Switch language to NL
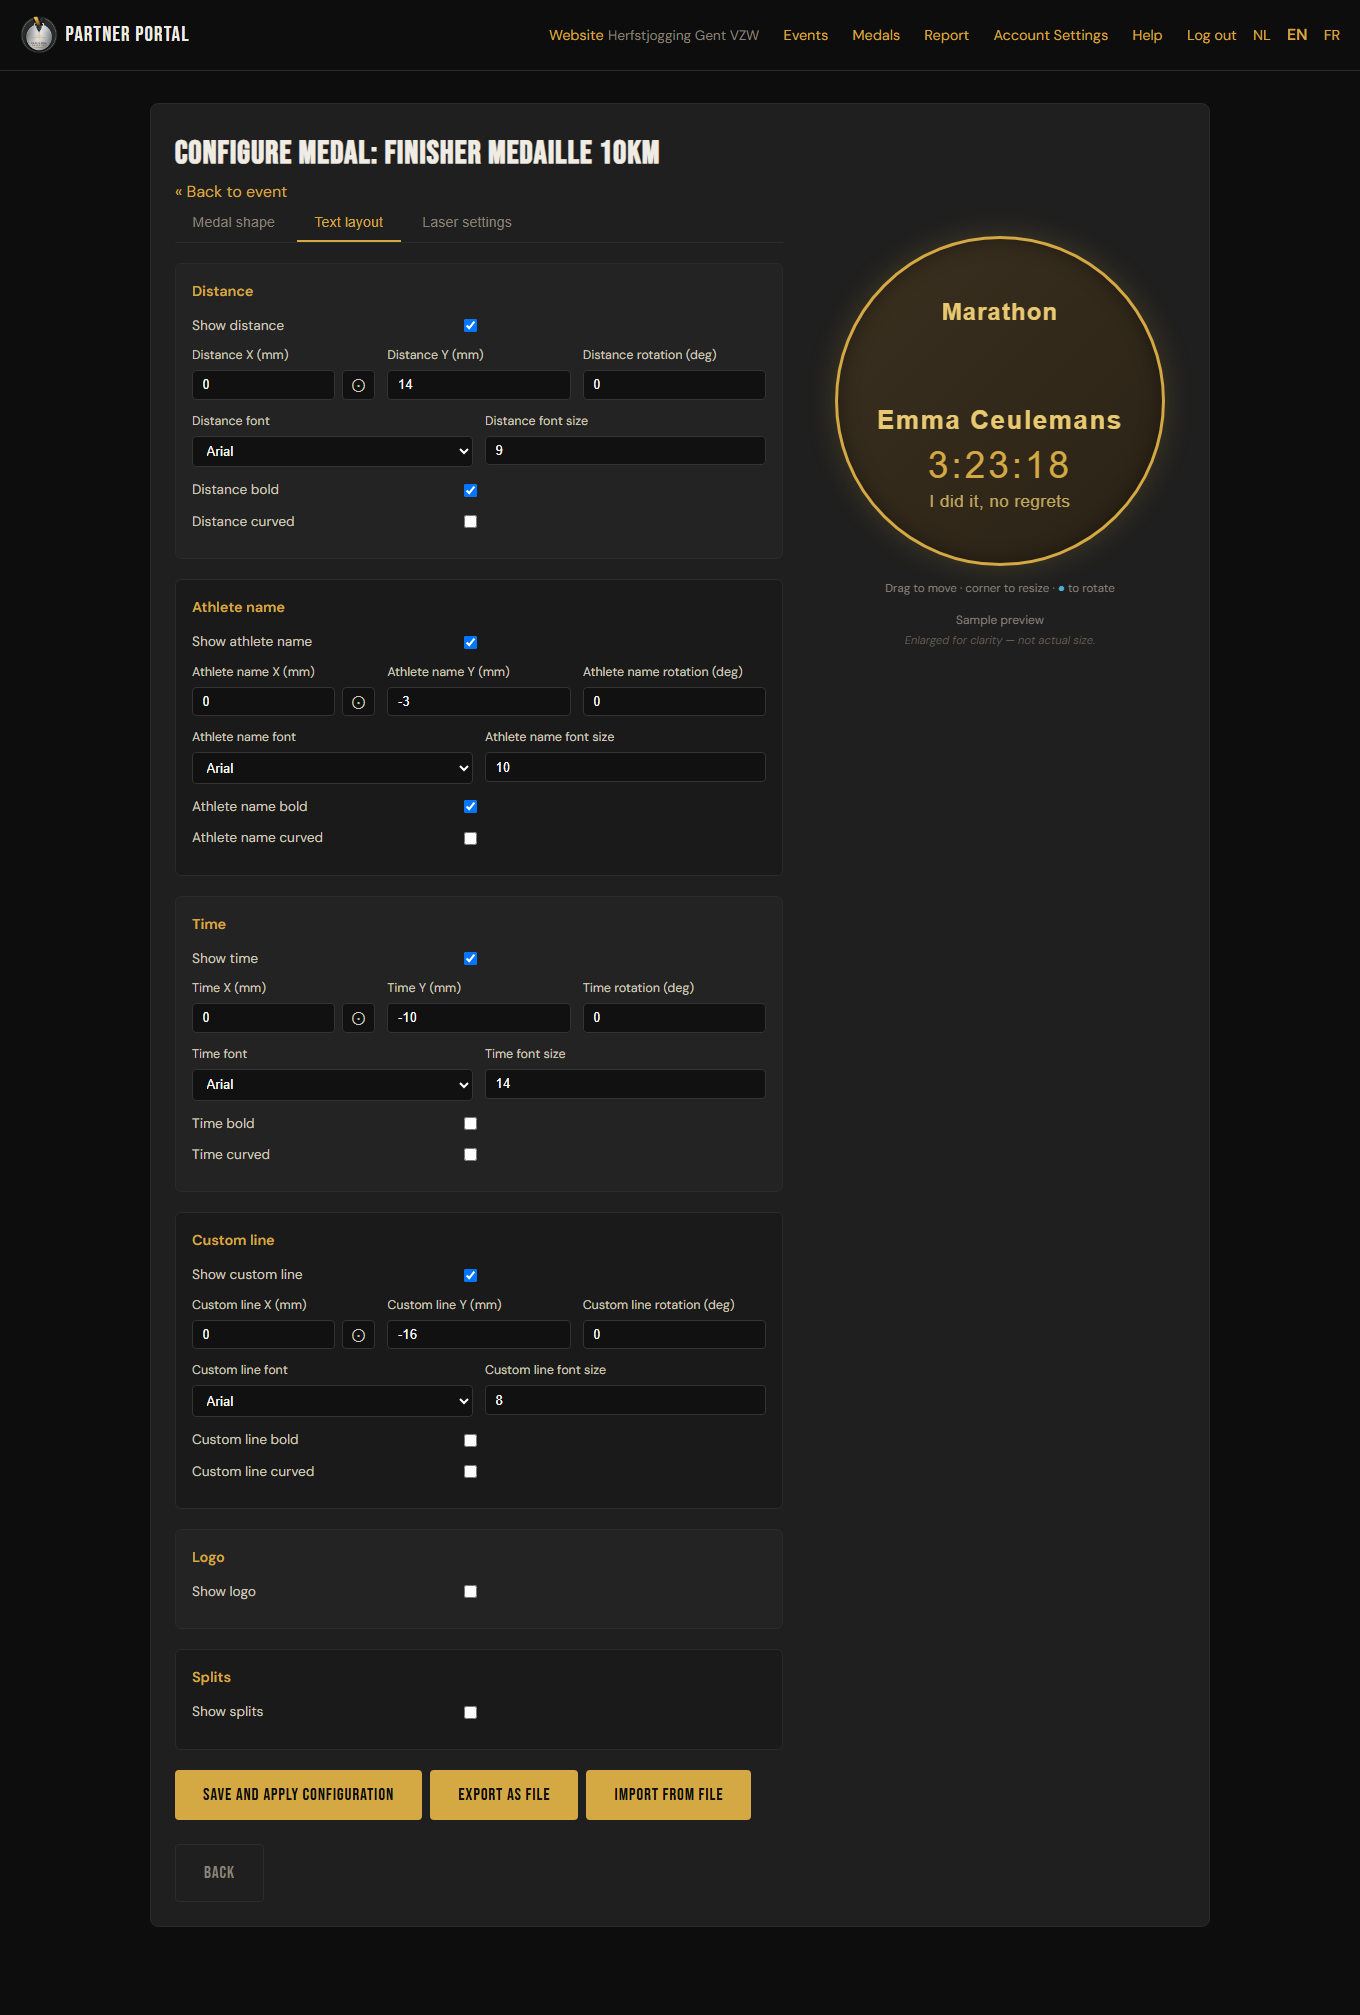Screen dimensions: 1360x2015 click(x=1261, y=35)
